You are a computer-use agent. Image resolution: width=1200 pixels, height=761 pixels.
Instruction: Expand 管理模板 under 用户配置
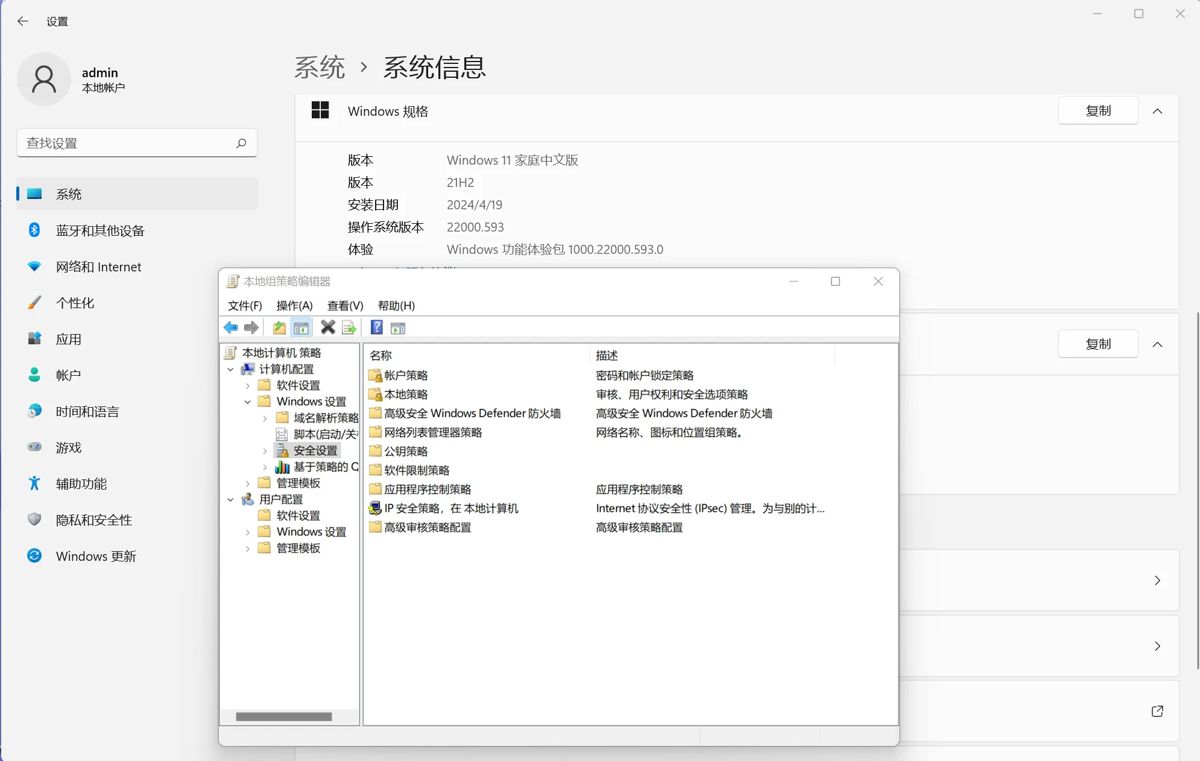pos(248,548)
